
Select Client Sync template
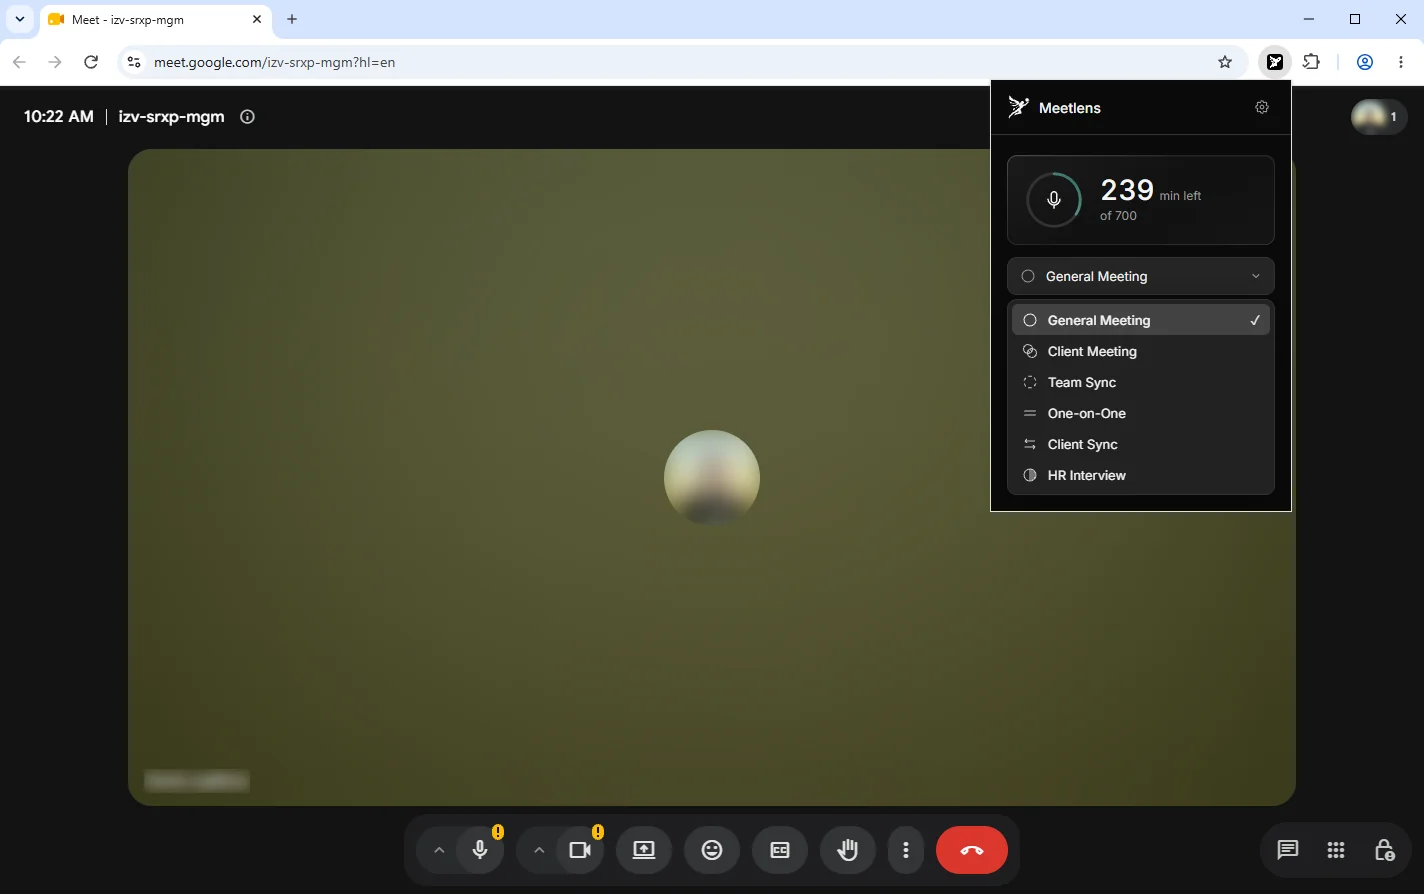coord(1141,444)
